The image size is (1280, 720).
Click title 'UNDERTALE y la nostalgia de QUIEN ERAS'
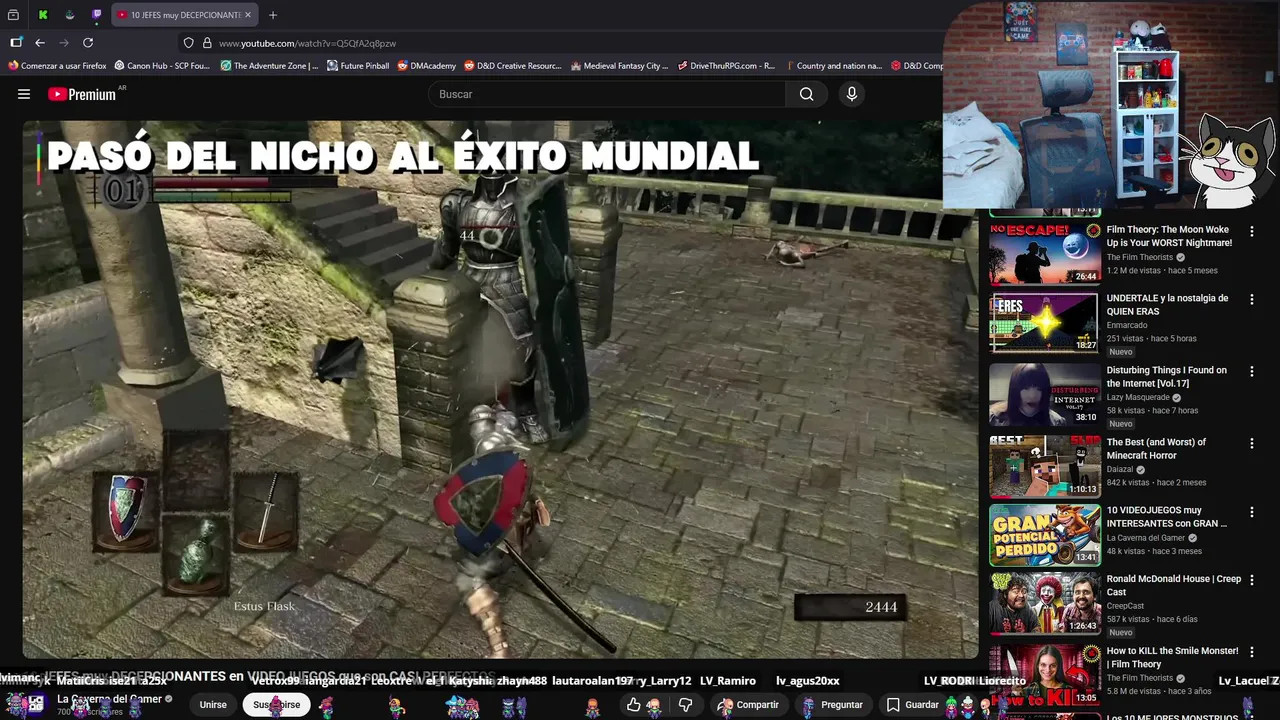(x=1167, y=304)
